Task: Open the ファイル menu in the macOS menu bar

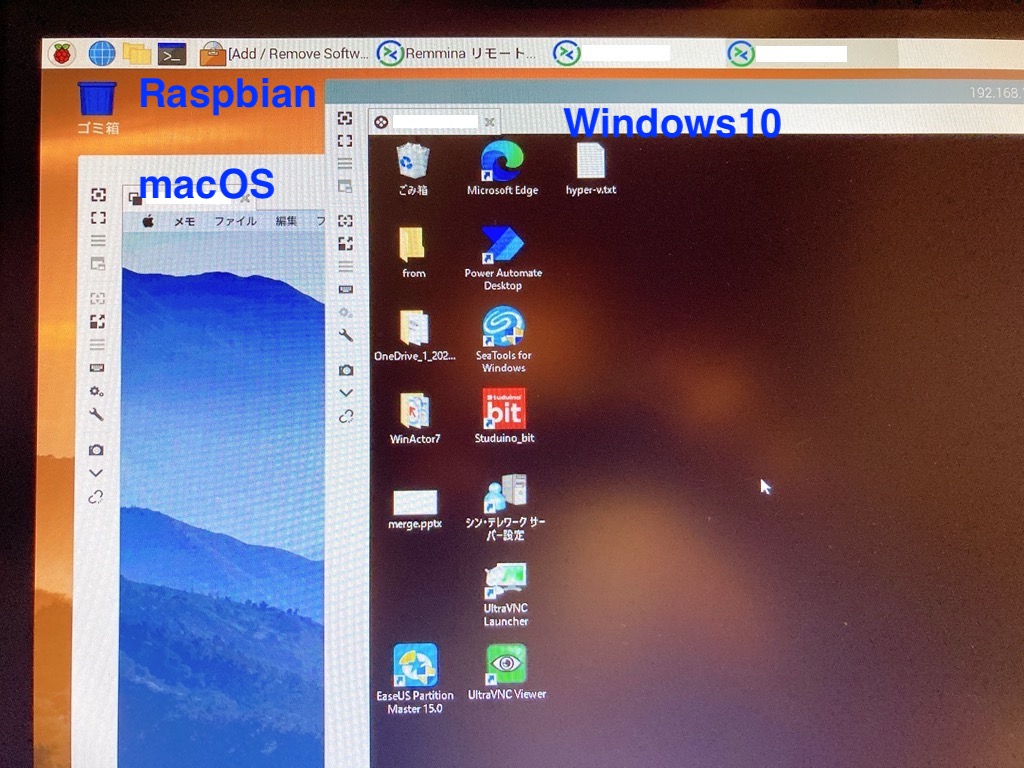Action: pos(236,221)
